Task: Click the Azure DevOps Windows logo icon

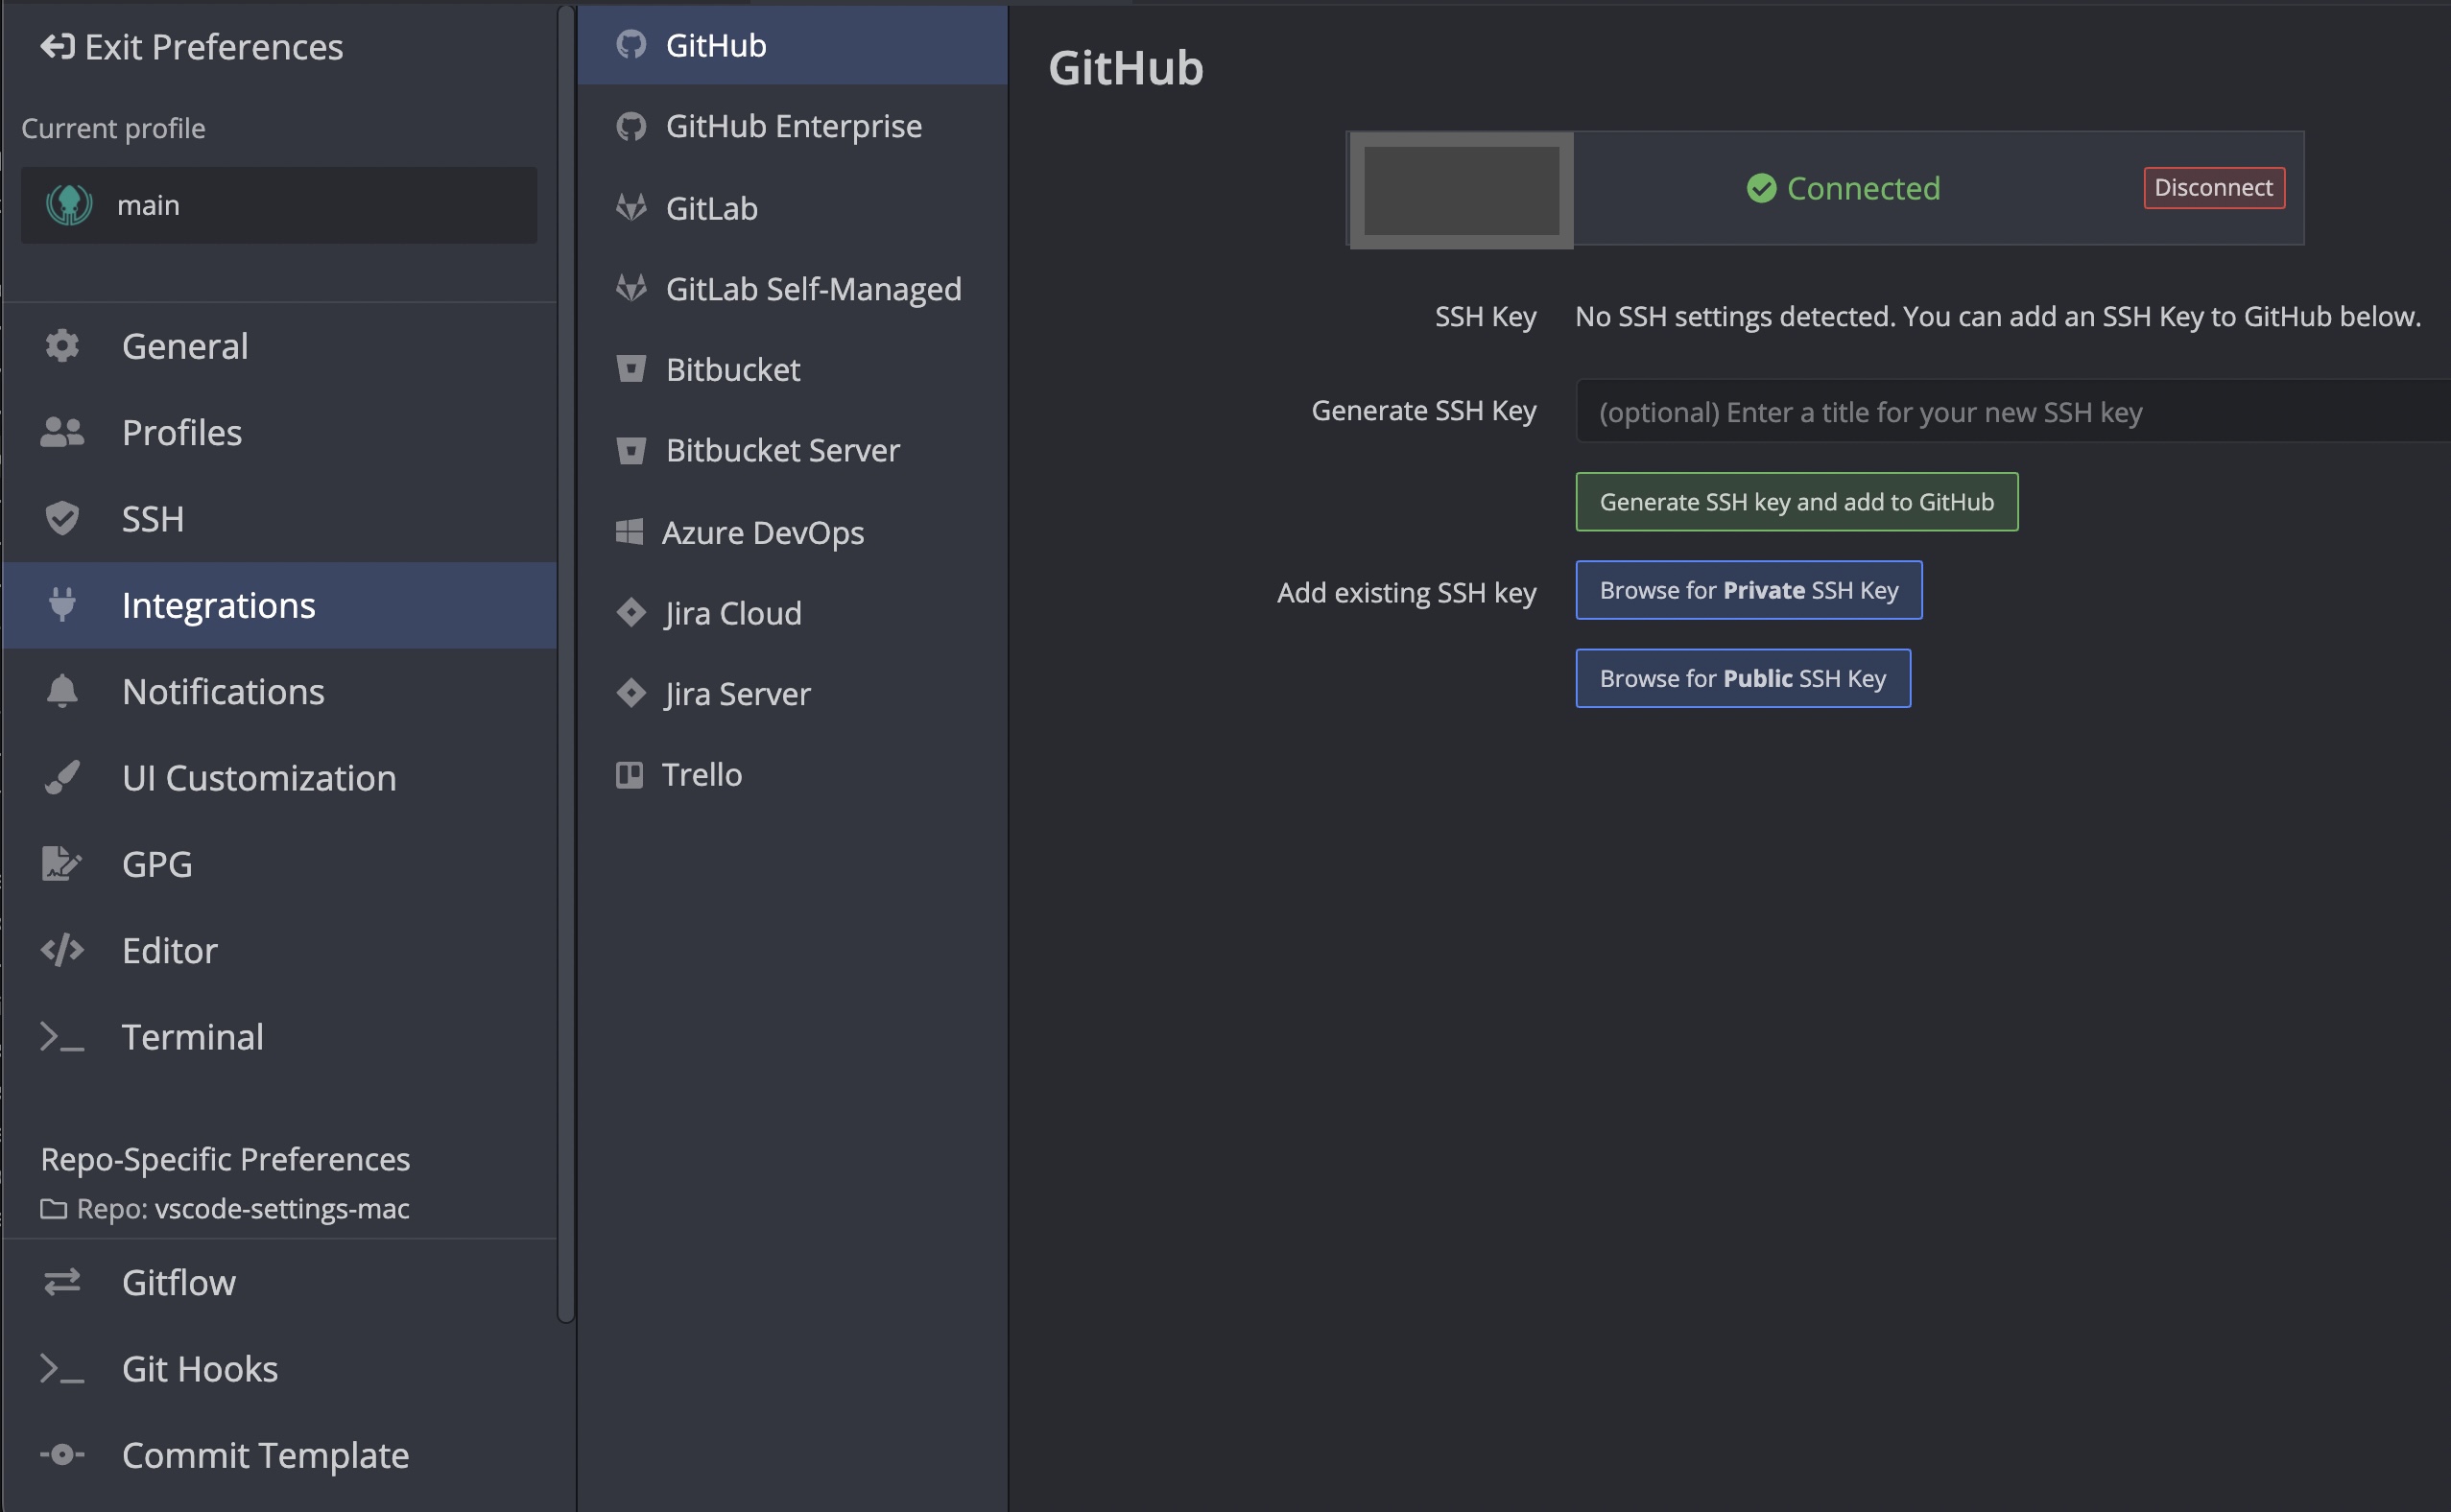Action: tap(629, 532)
